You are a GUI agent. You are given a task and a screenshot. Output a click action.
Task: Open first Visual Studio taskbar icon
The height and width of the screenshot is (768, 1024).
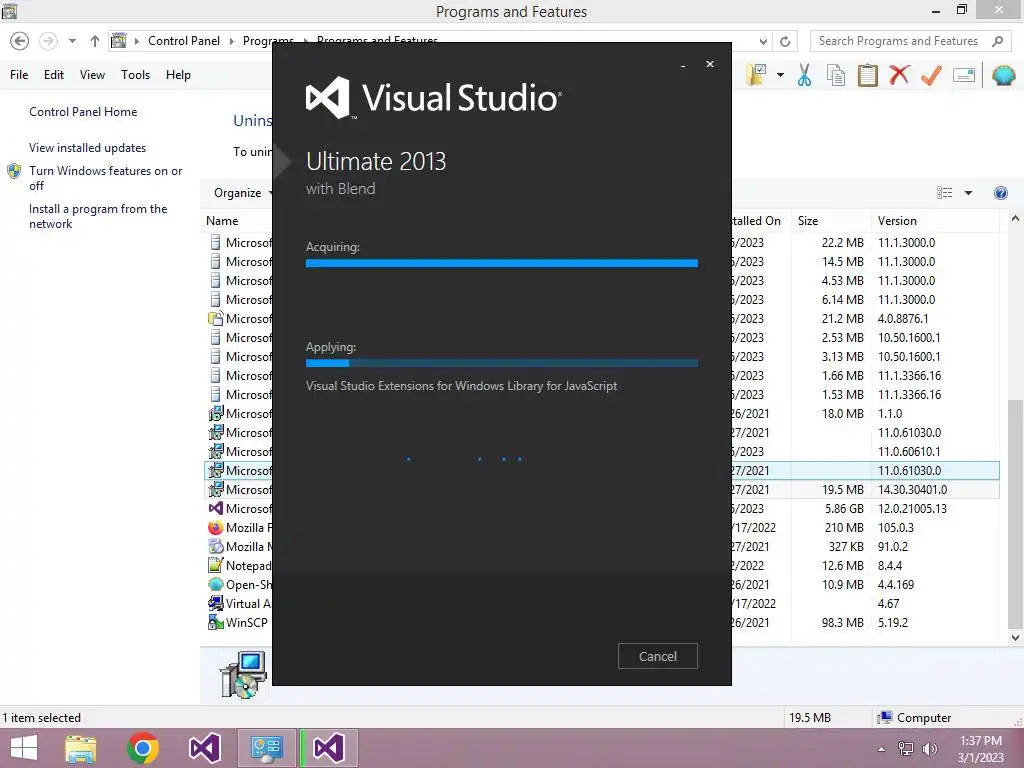pos(204,748)
